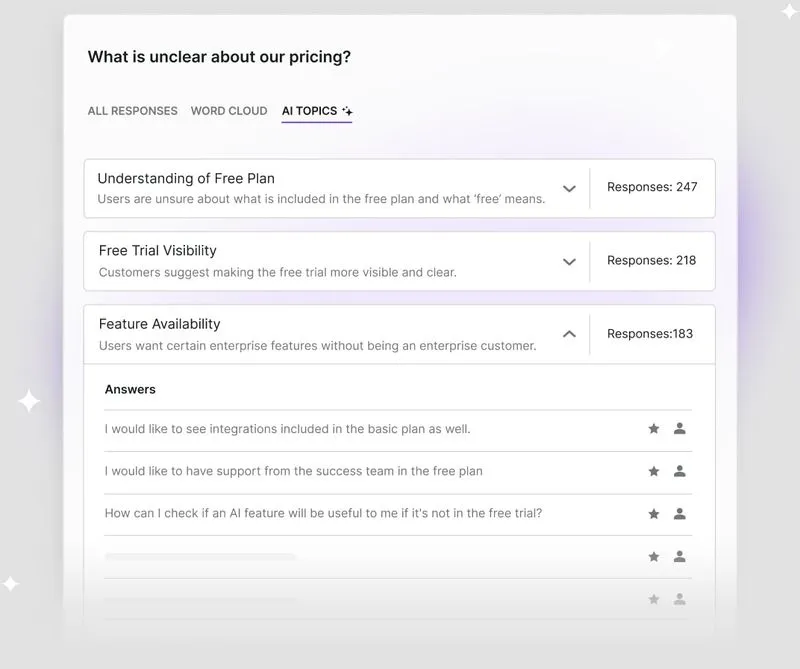800x669 pixels.
Task: Click the Answers section header
Action: pos(130,389)
